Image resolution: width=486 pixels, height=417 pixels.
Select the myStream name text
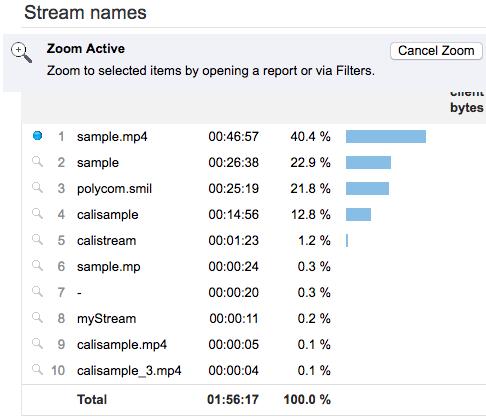point(106,319)
